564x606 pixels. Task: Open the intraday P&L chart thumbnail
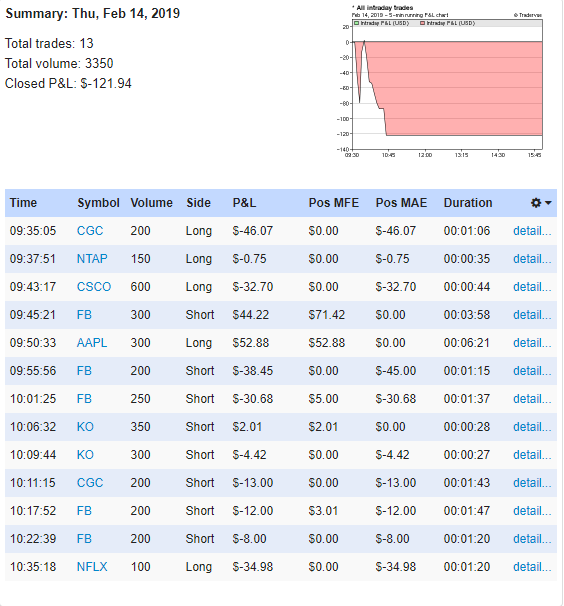(x=440, y=82)
